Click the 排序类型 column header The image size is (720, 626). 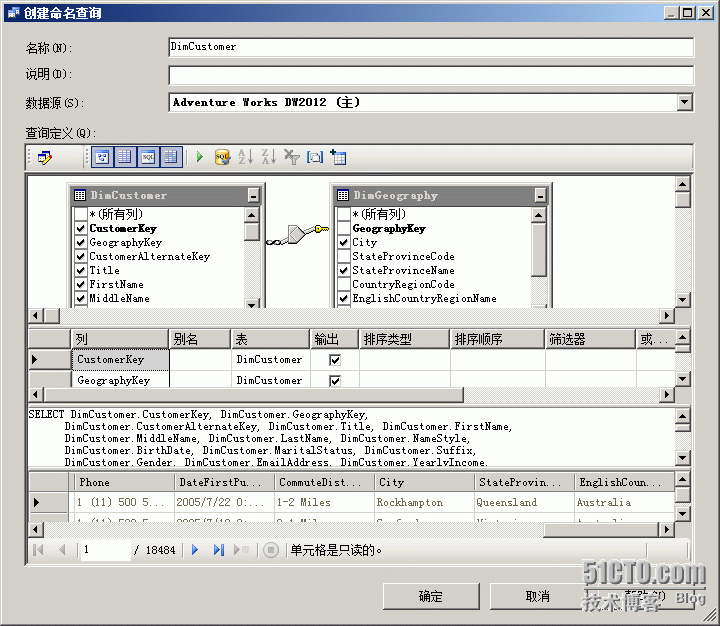tap(404, 339)
